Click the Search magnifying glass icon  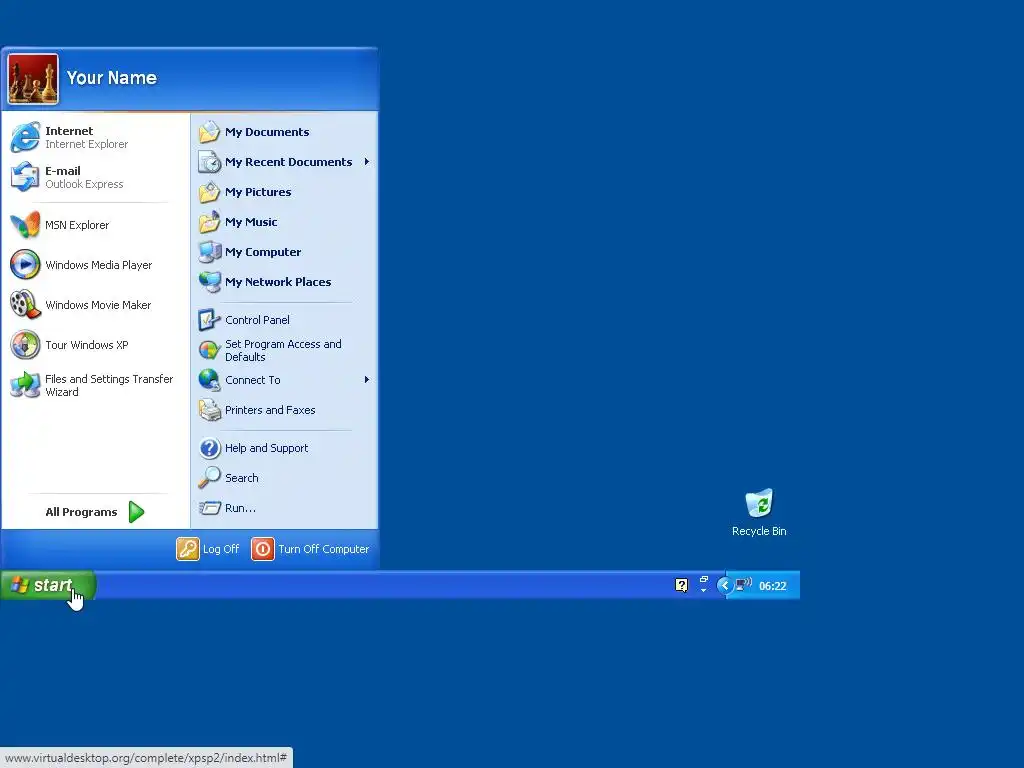tap(210, 478)
